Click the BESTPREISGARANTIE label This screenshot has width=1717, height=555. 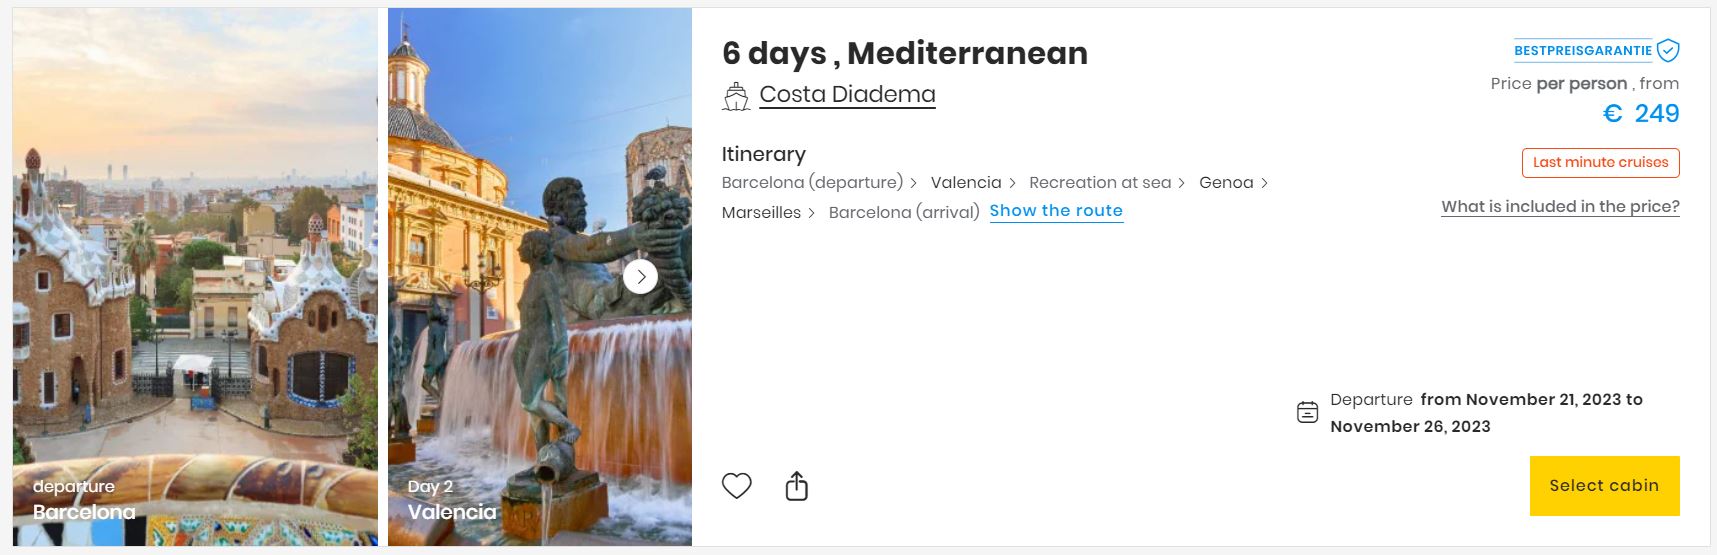coord(1582,50)
